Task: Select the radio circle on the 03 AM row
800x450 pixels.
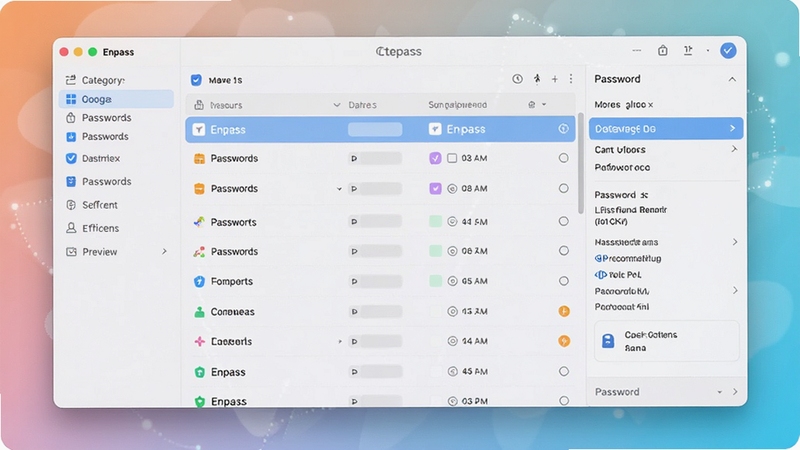Action: (x=563, y=158)
